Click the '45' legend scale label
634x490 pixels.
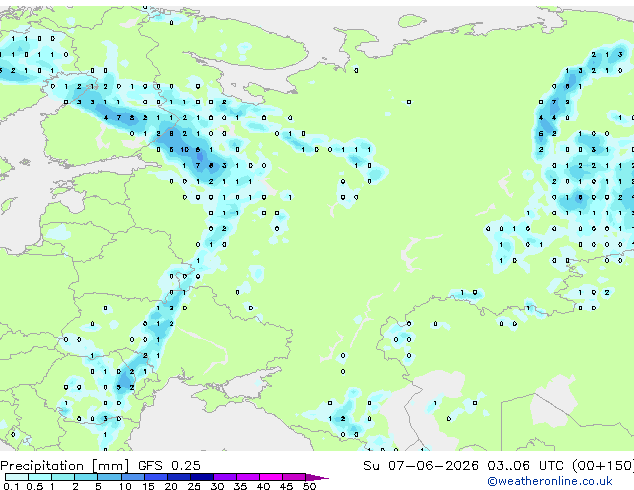(286, 486)
